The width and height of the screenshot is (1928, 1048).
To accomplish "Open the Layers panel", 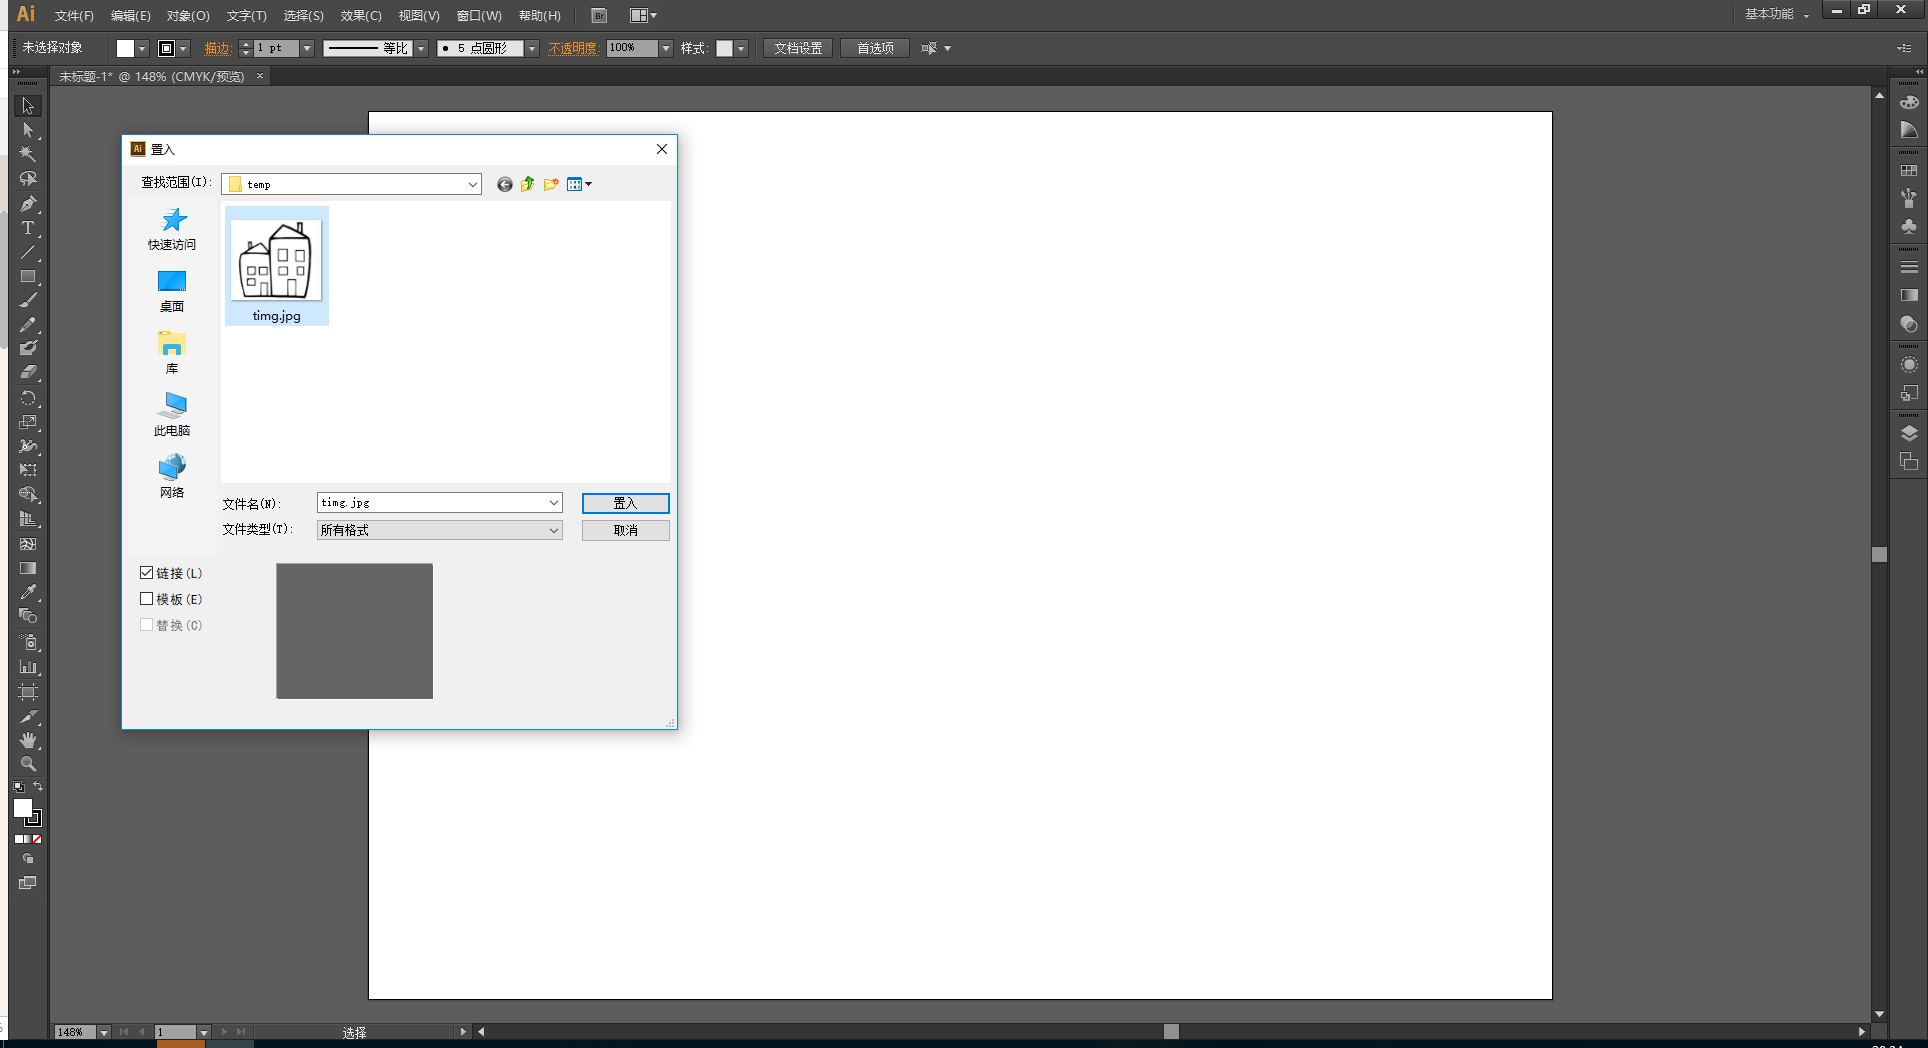I will [x=1909, y=433].
